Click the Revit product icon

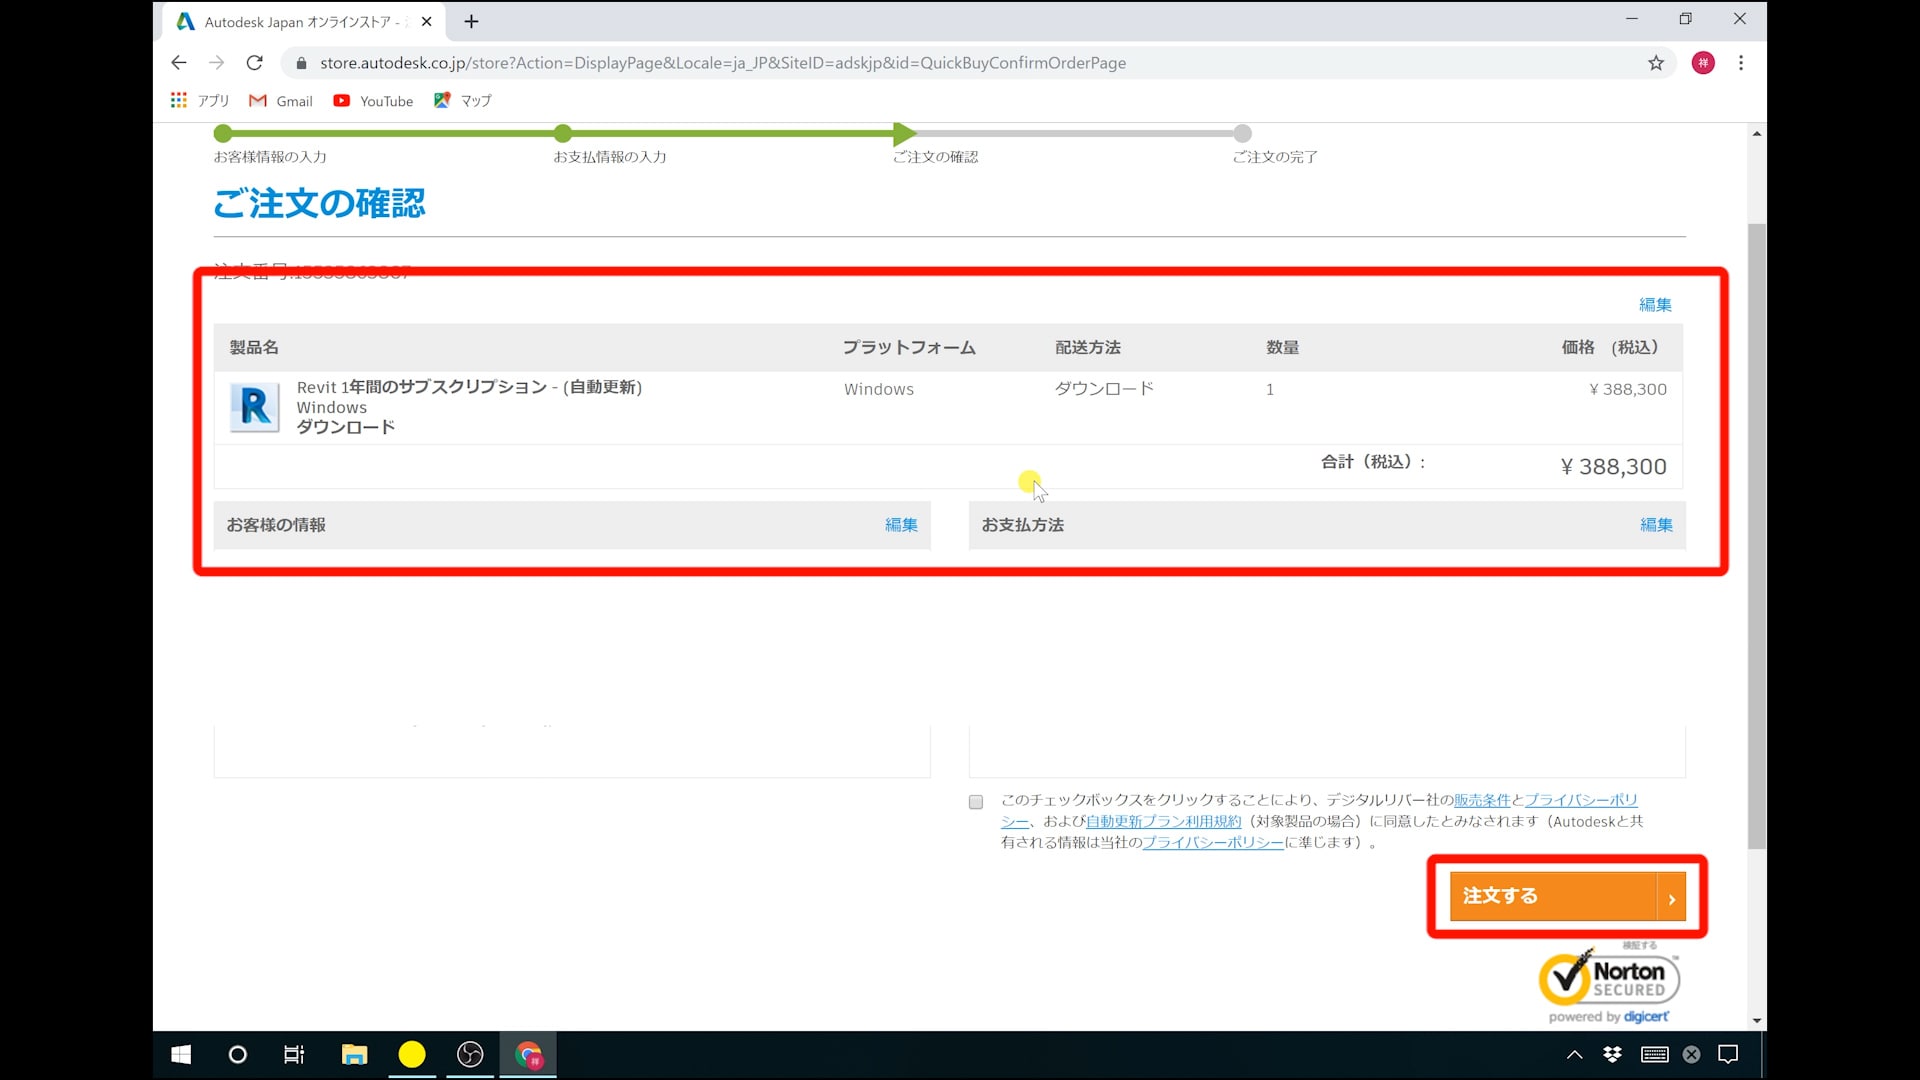[x=254, y=407]
